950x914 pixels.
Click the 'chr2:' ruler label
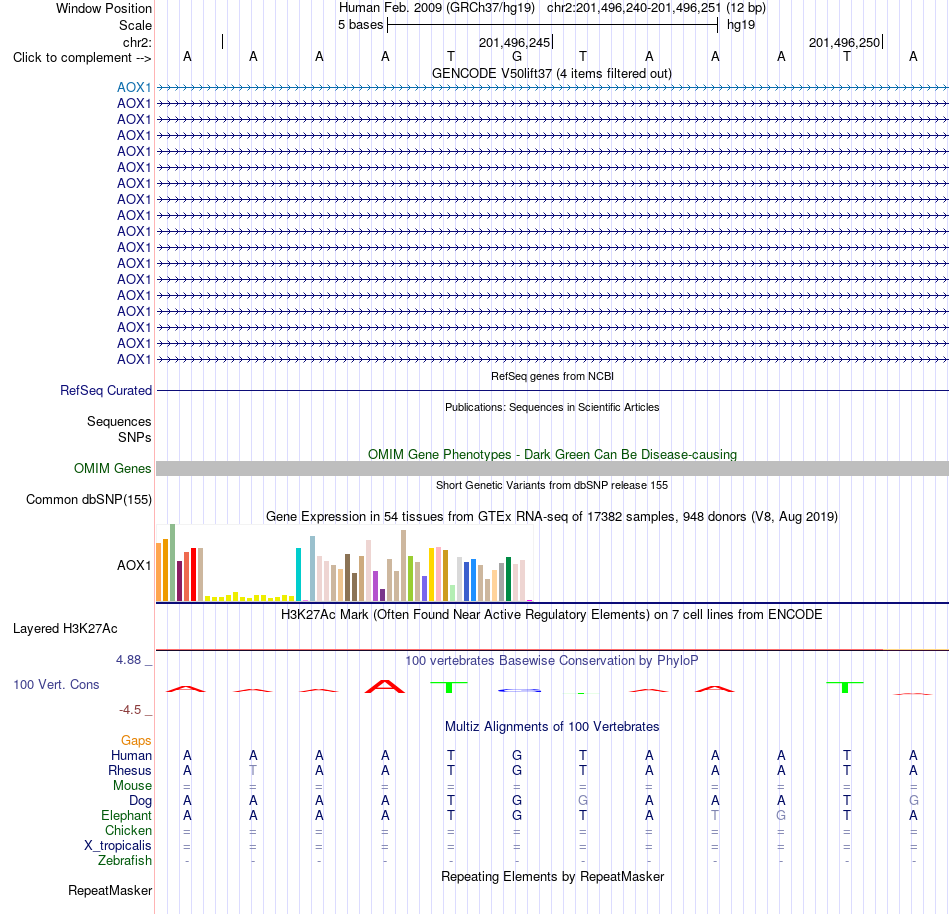(137, 42)
